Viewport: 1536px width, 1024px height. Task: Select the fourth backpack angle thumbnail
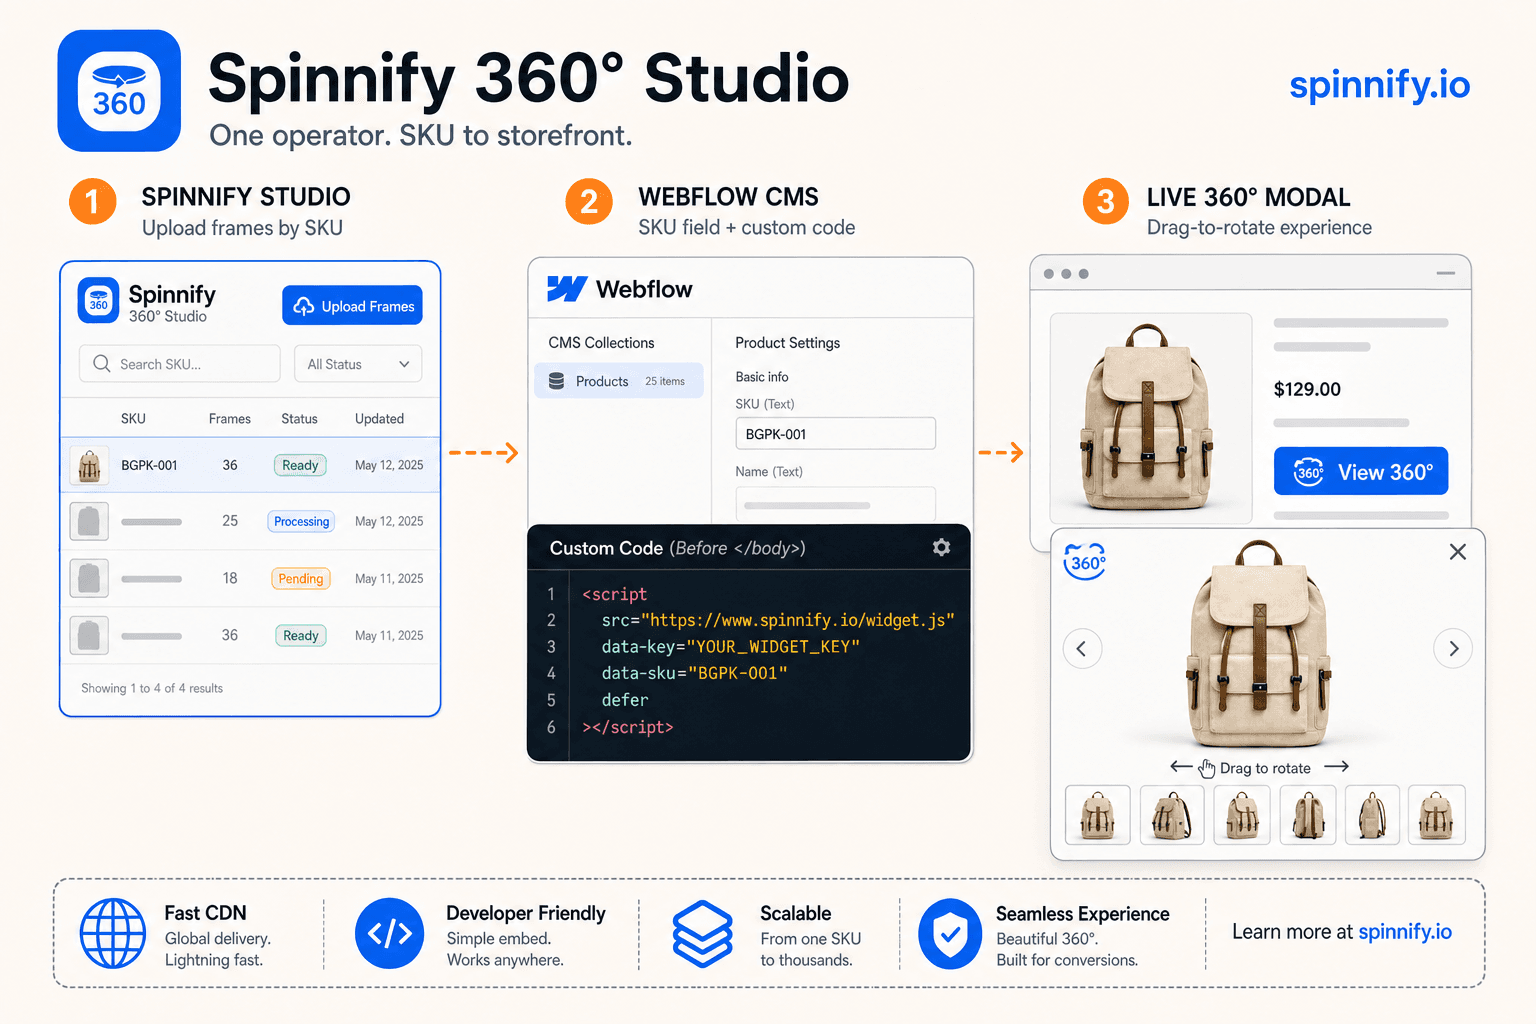(x=1308, y=815)
